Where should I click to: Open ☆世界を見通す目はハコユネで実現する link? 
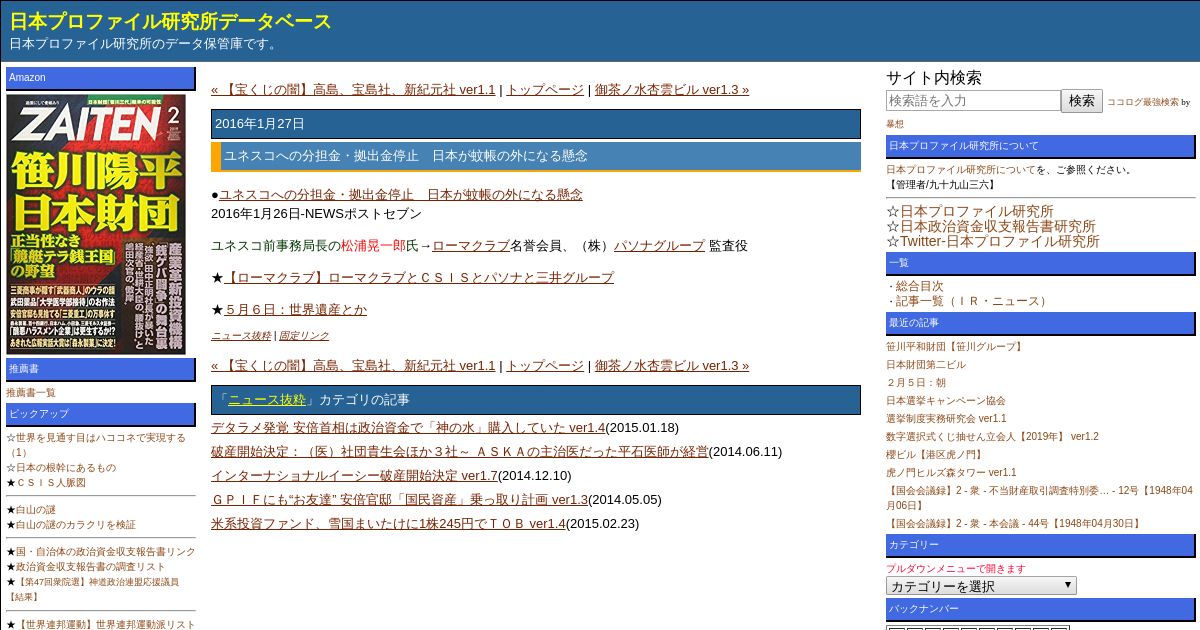[96, 444]
